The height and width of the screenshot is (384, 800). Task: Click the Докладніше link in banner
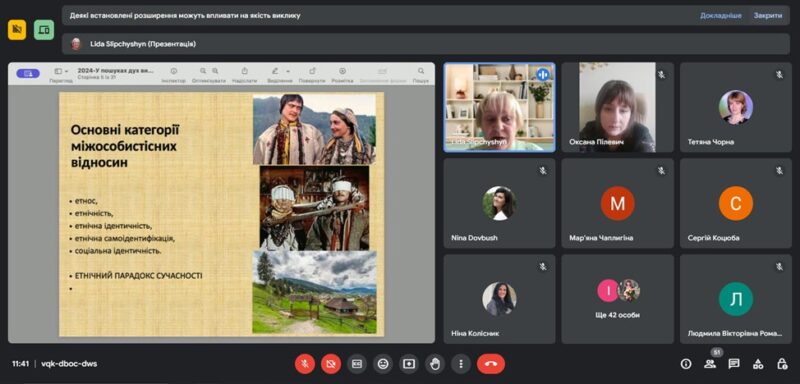[720, 15]
